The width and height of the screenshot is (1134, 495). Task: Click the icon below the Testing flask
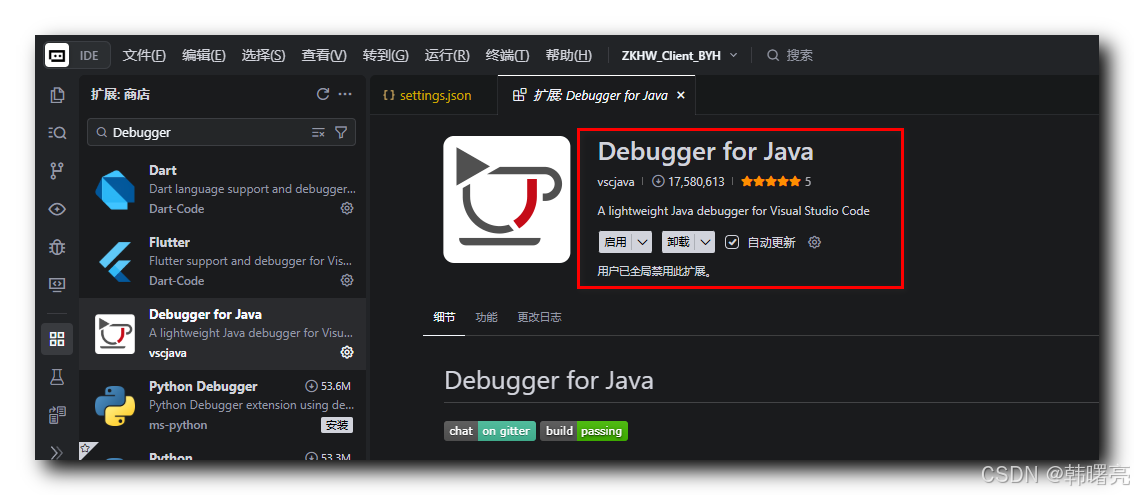[57, 415]
